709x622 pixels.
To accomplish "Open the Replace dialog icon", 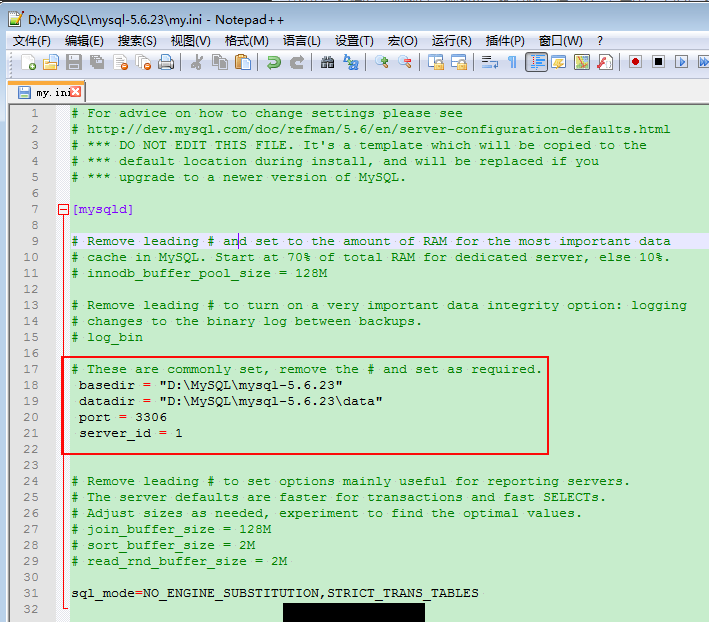I will coord(351,62).
